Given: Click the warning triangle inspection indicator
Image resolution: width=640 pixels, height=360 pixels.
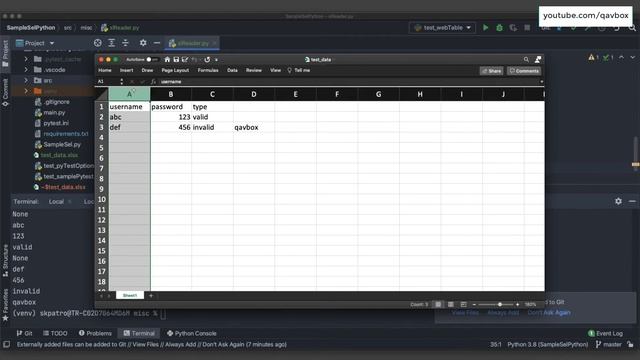Looking at the screenshot, I should (x=591, y=58).
